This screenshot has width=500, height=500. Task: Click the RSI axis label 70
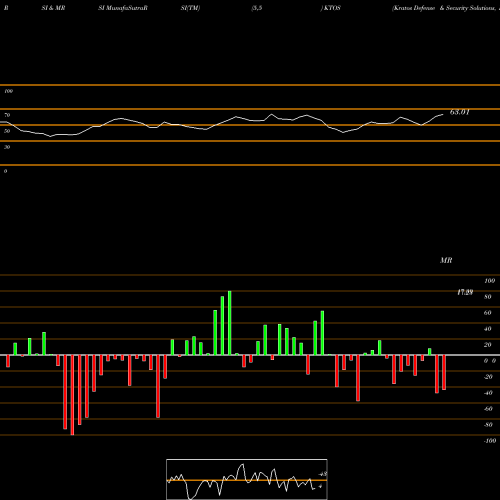7,115
